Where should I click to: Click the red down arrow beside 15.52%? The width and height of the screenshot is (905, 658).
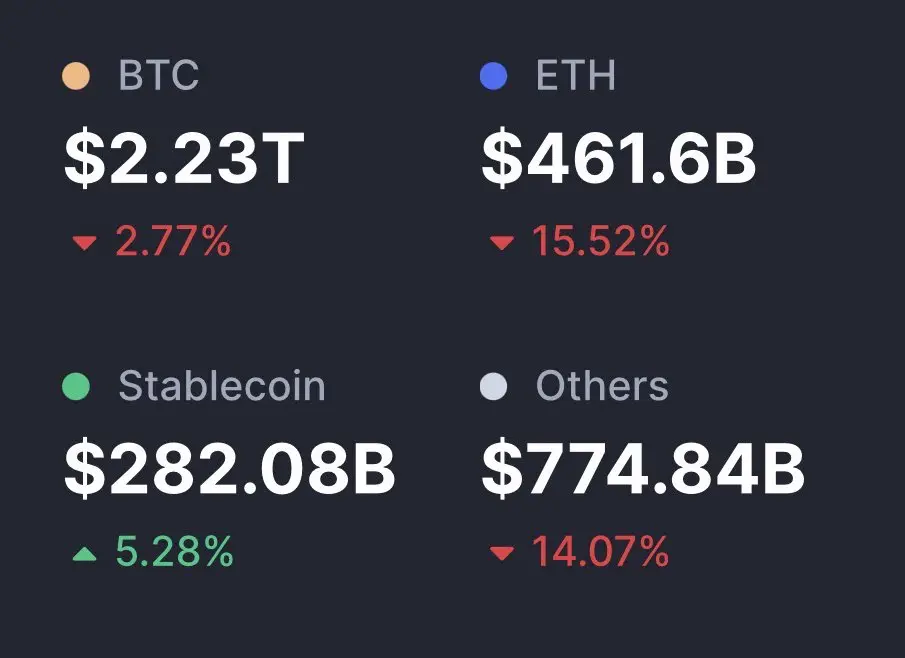[x=502, y=243]
